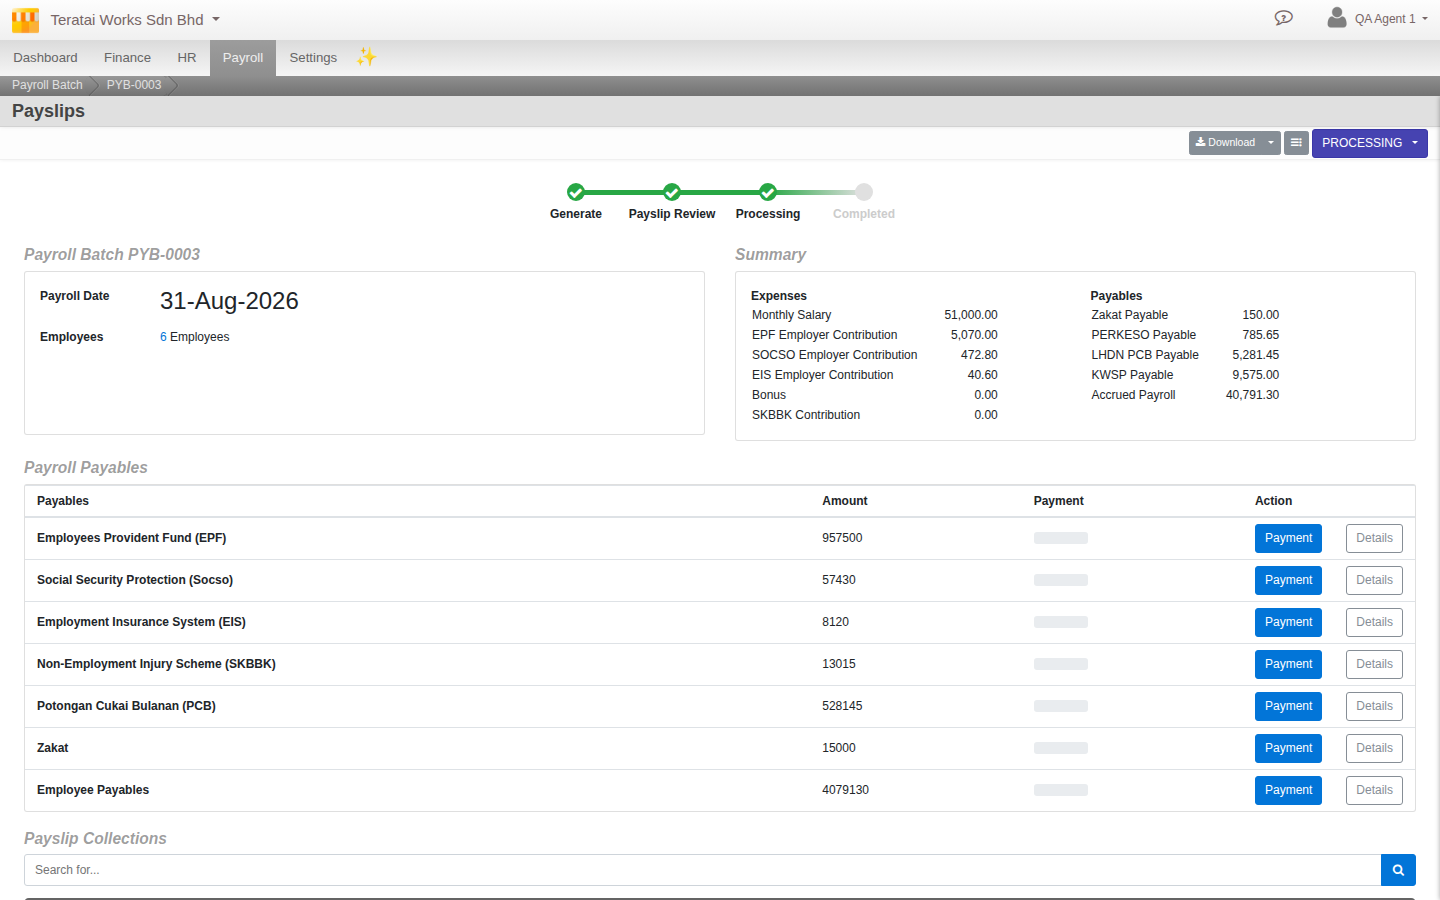Open the chat messages icon

click(x=1284, y=18)
